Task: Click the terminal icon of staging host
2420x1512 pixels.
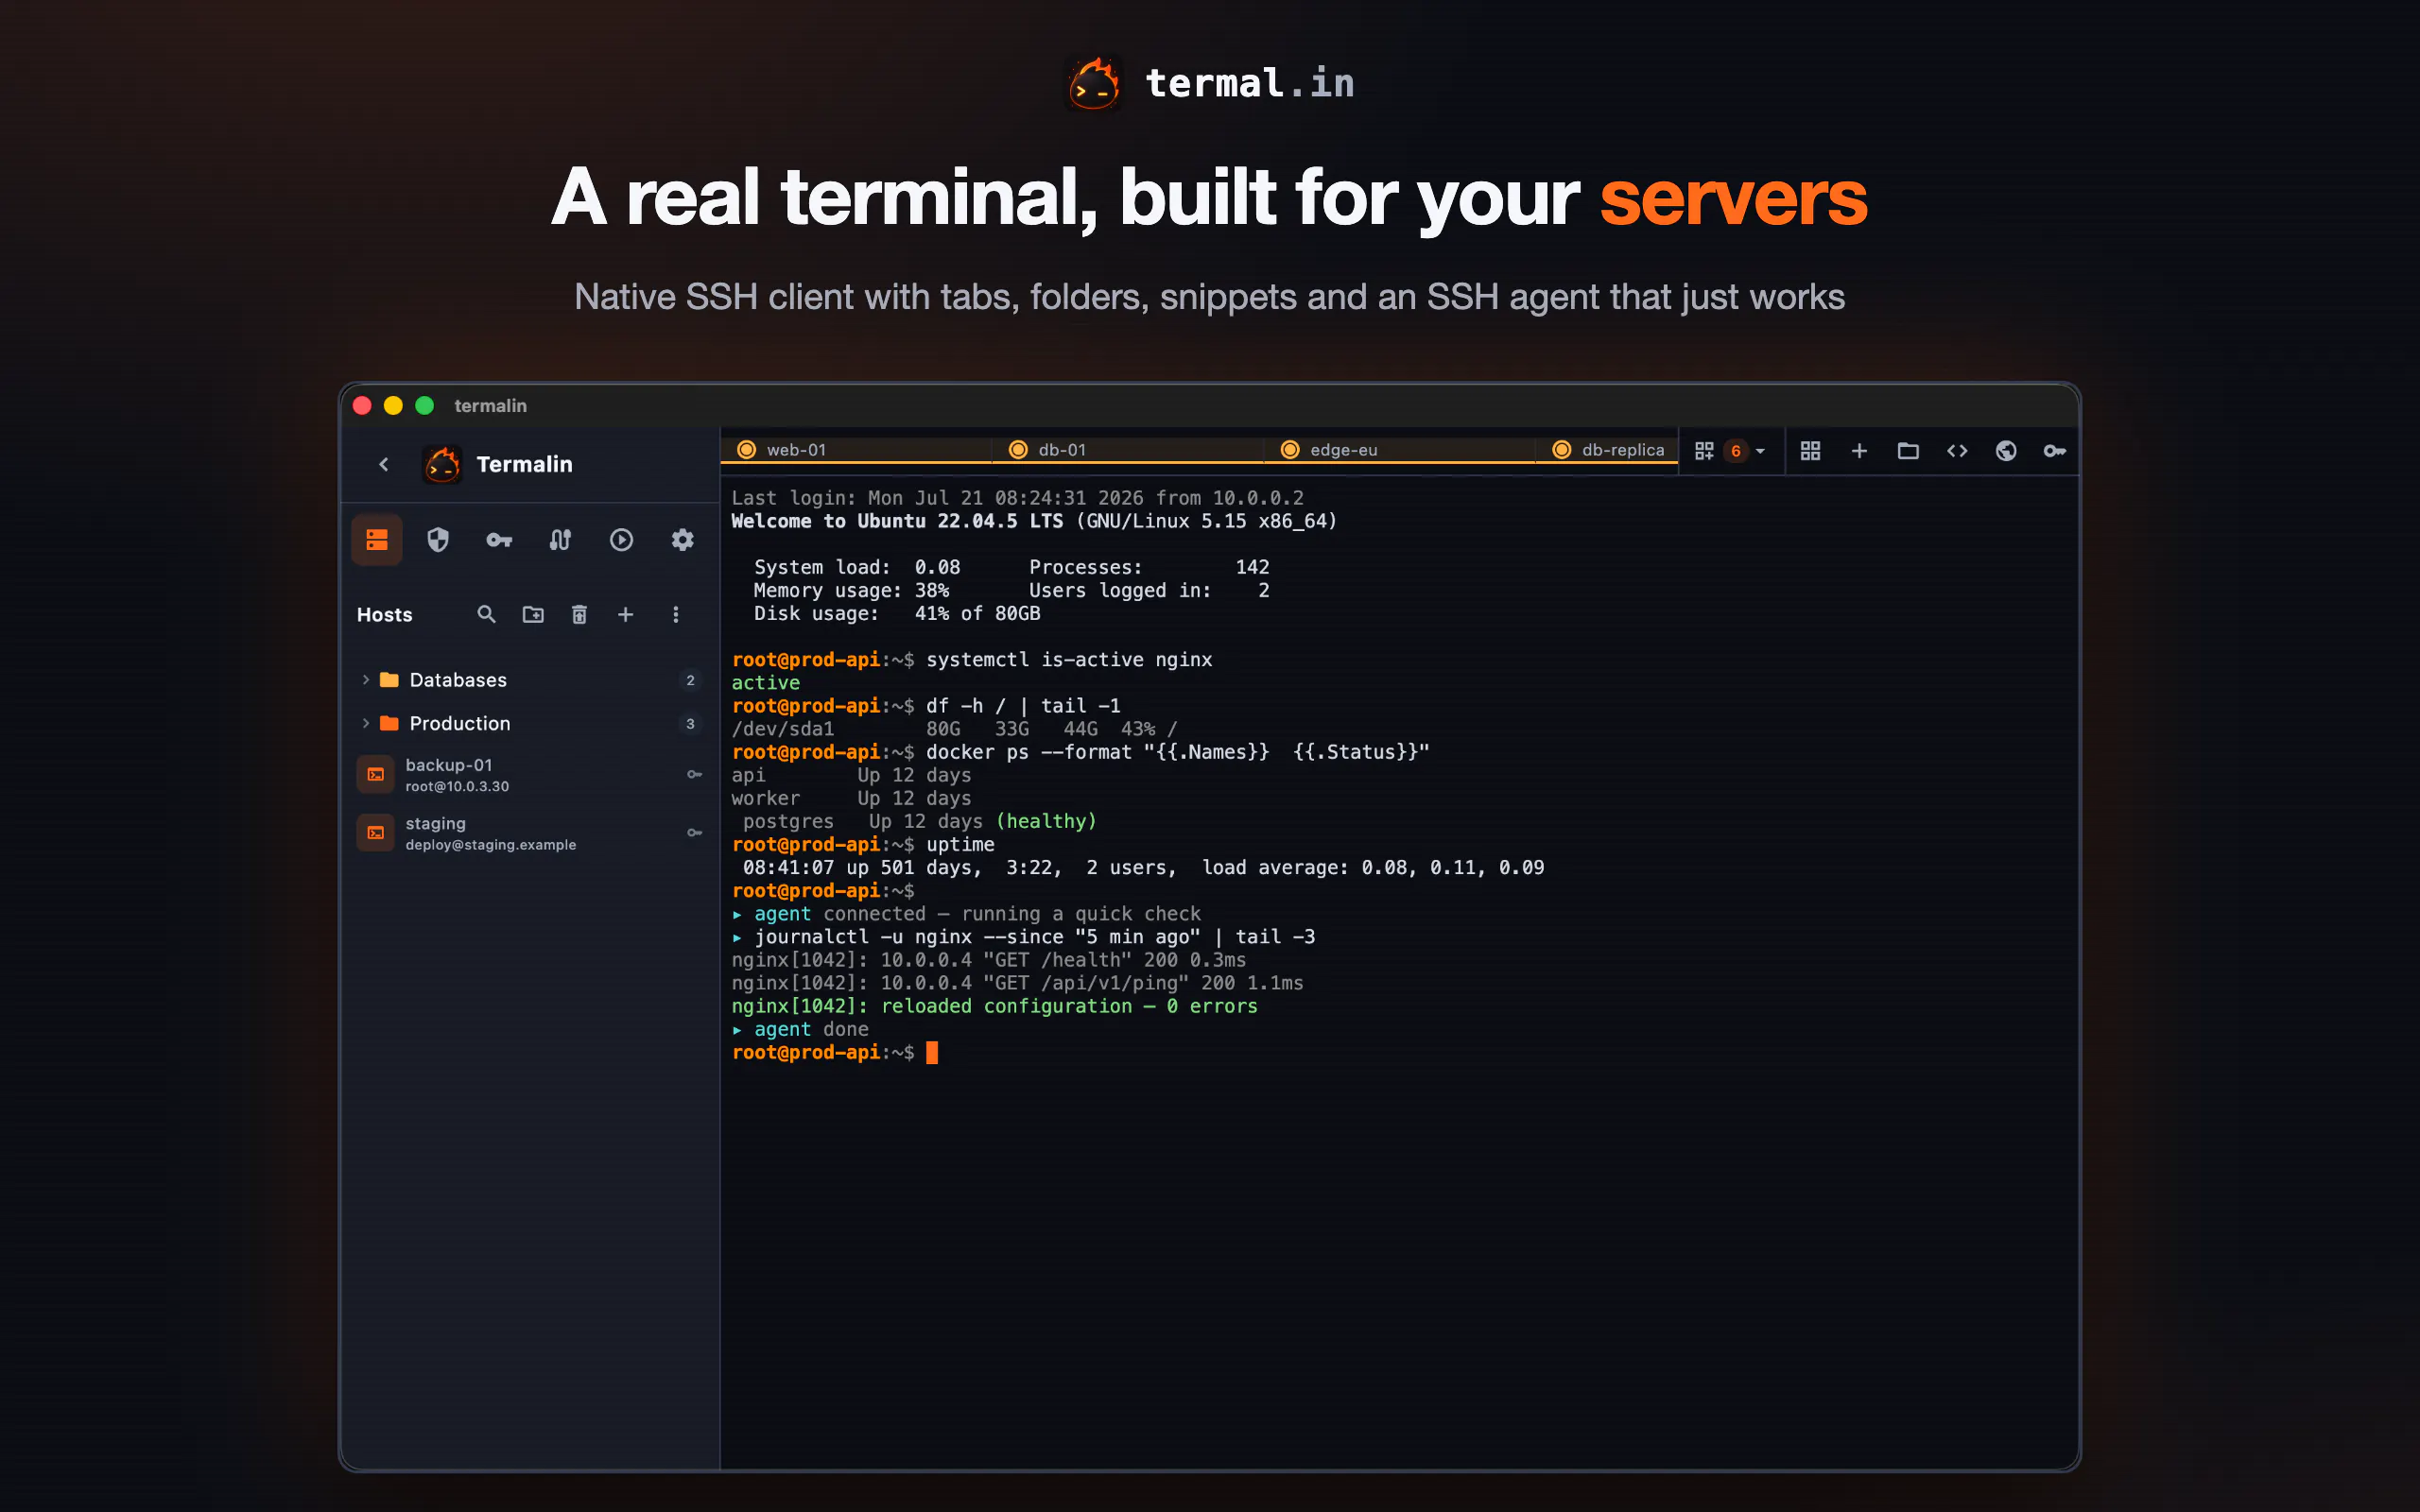Action: tap(376, 832)
